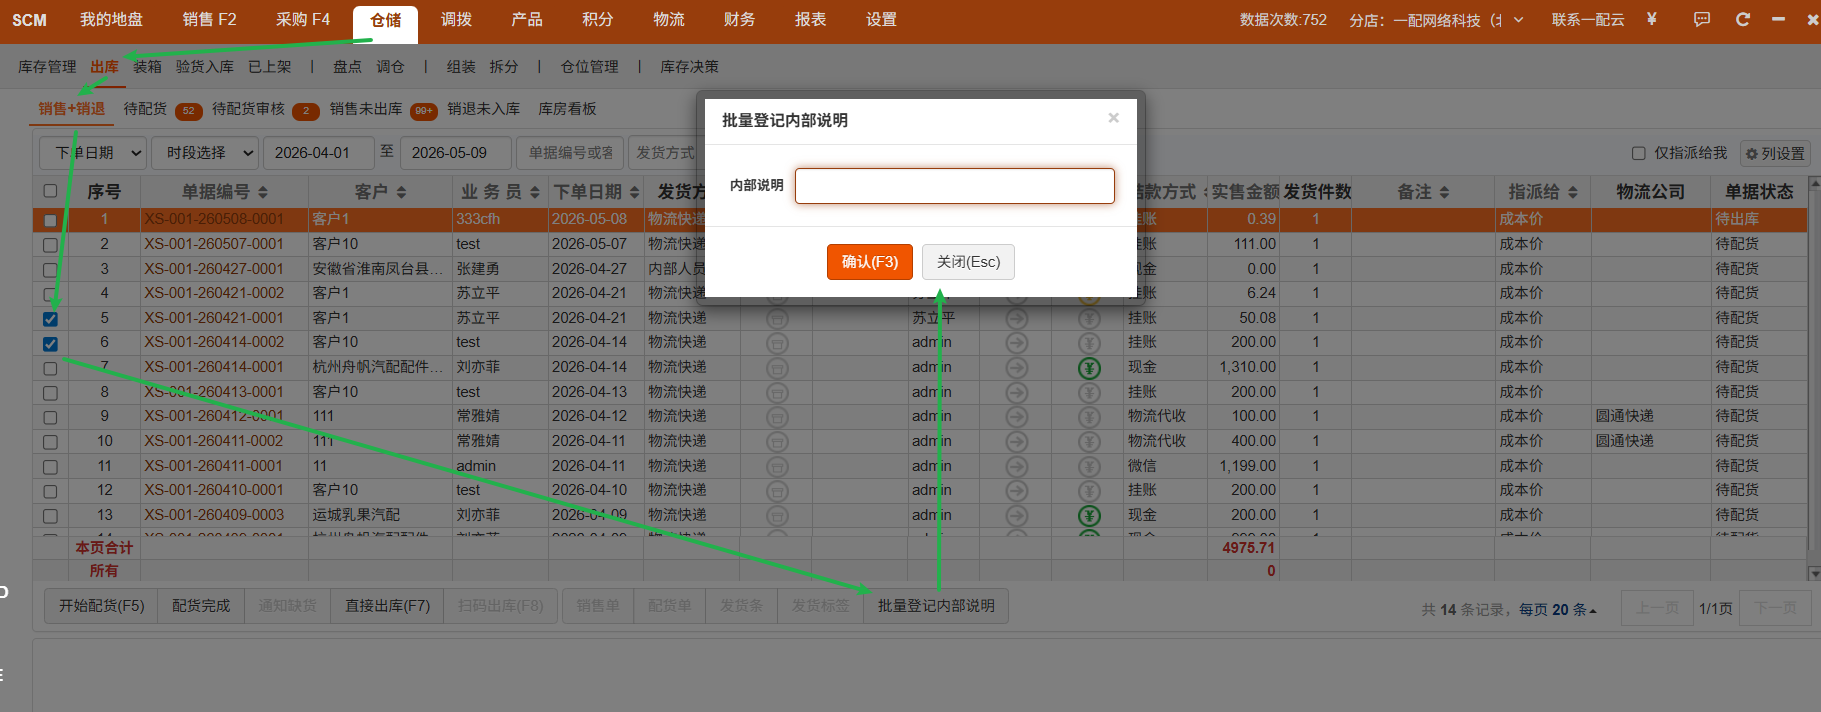Open the 财务 menu
This screenshot has height=712, width=1821.
tap(739, 20)
